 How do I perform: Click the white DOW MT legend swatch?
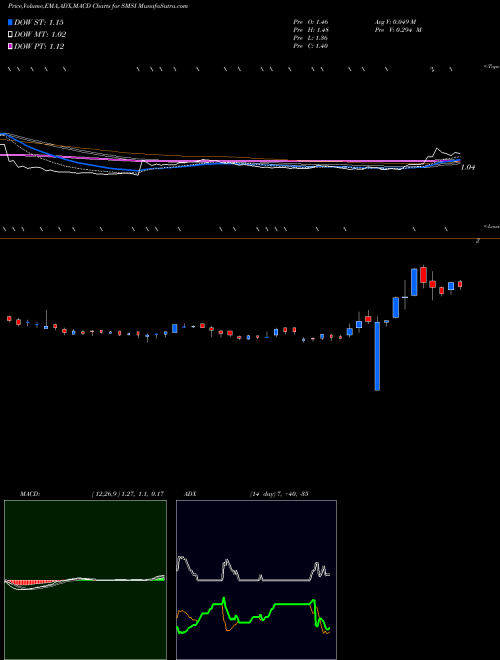tap(10, 35)
